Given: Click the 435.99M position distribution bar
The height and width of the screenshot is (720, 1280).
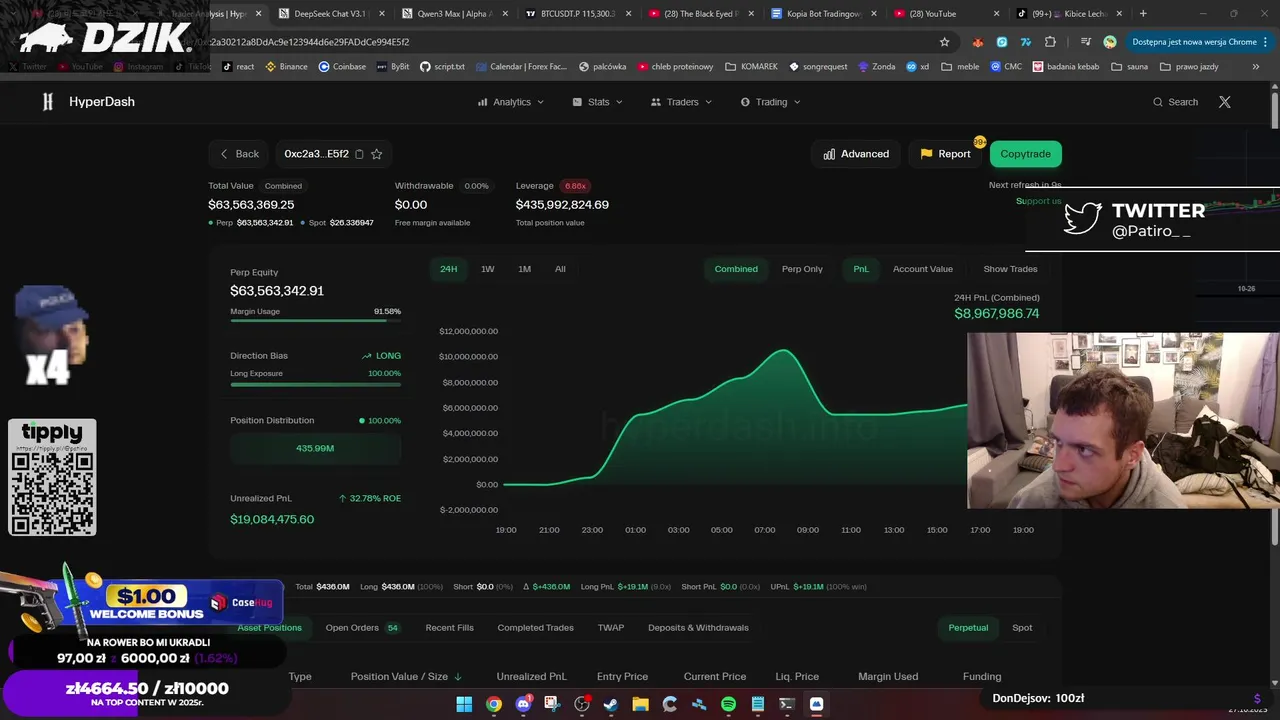Looking at the screenshot, I should click(x=315, y=448).
